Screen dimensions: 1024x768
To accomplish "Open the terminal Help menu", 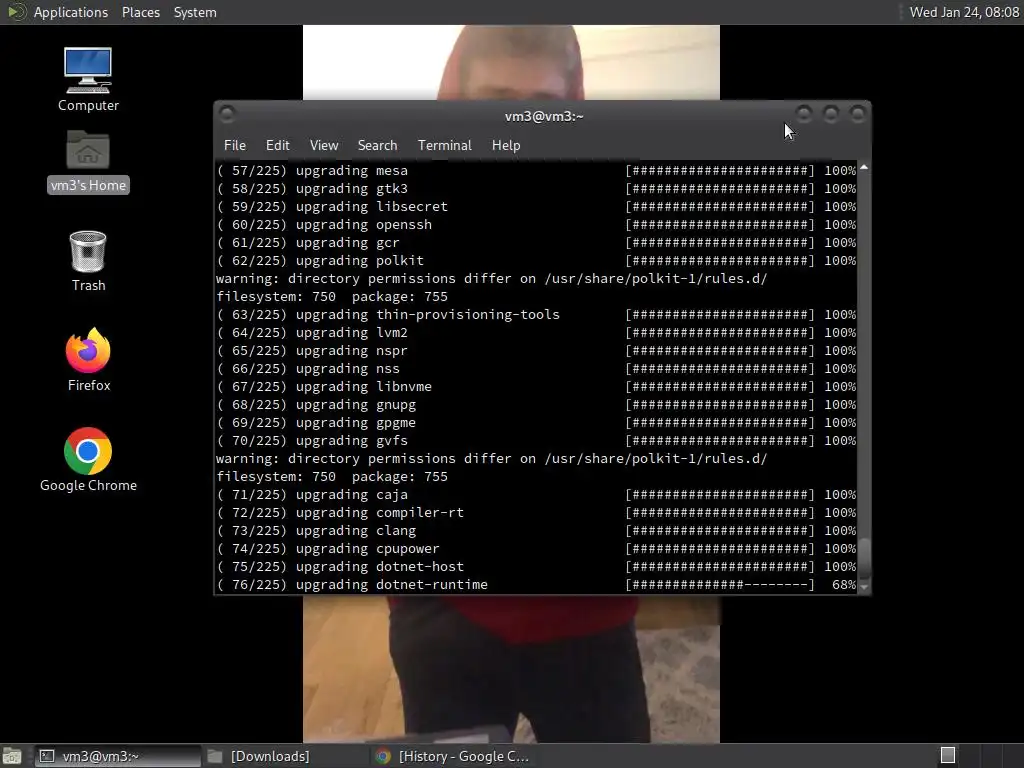I will 506,145.
